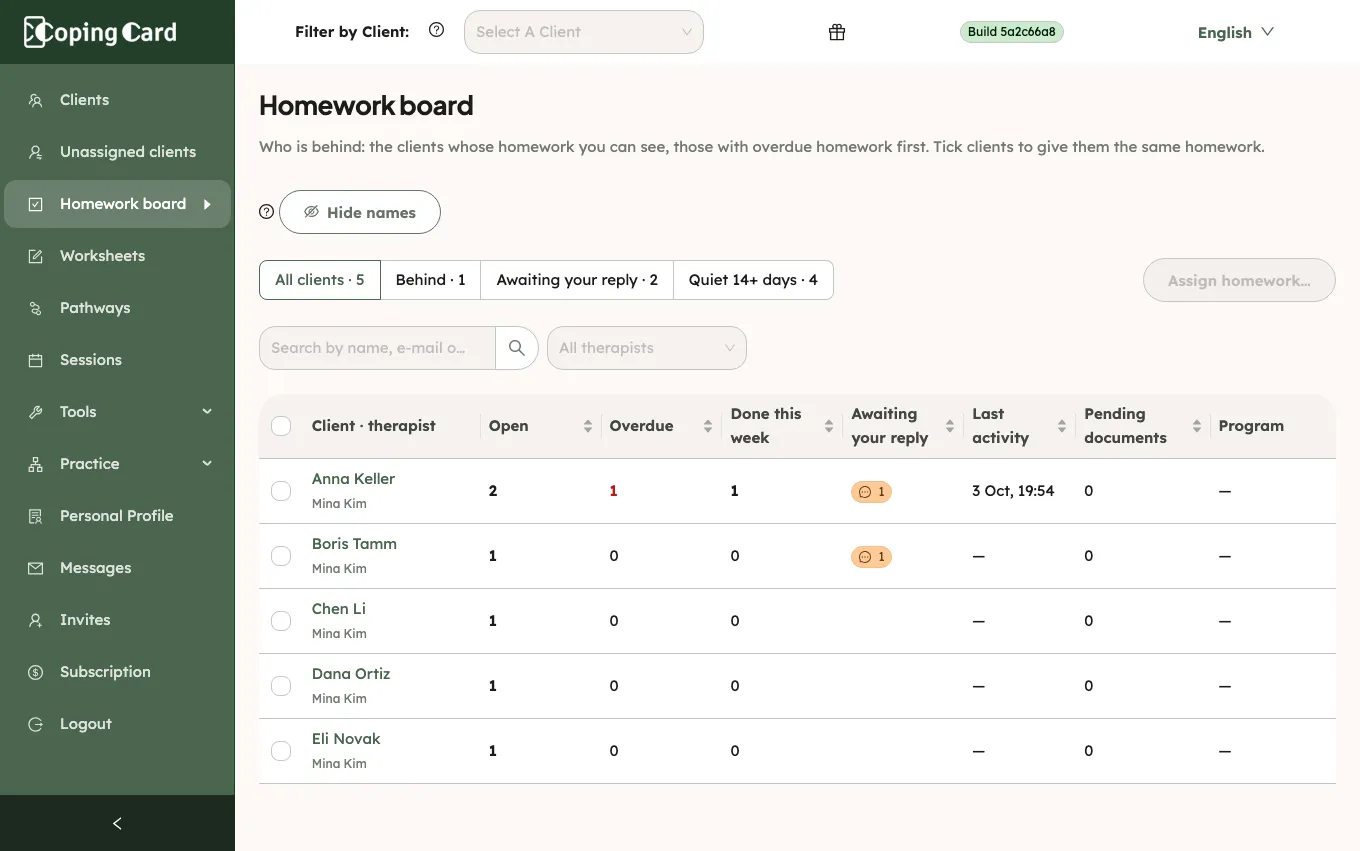Open Anna Keller's awaiting reply badge
Image resolution: width=1360 pixels, height=851 pixels.
[871, 492]
